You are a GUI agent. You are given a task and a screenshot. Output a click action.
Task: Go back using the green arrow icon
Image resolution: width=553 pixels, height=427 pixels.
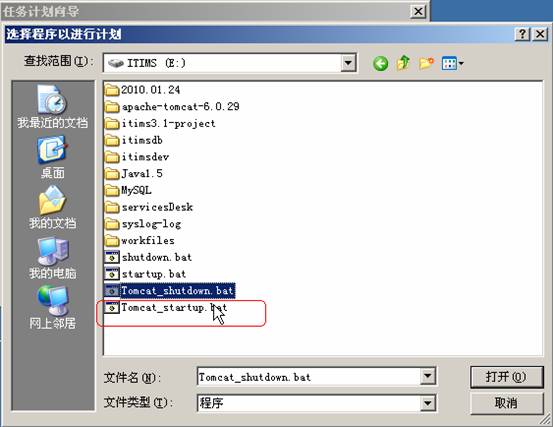pyautogui.click(x=380, y=63)
